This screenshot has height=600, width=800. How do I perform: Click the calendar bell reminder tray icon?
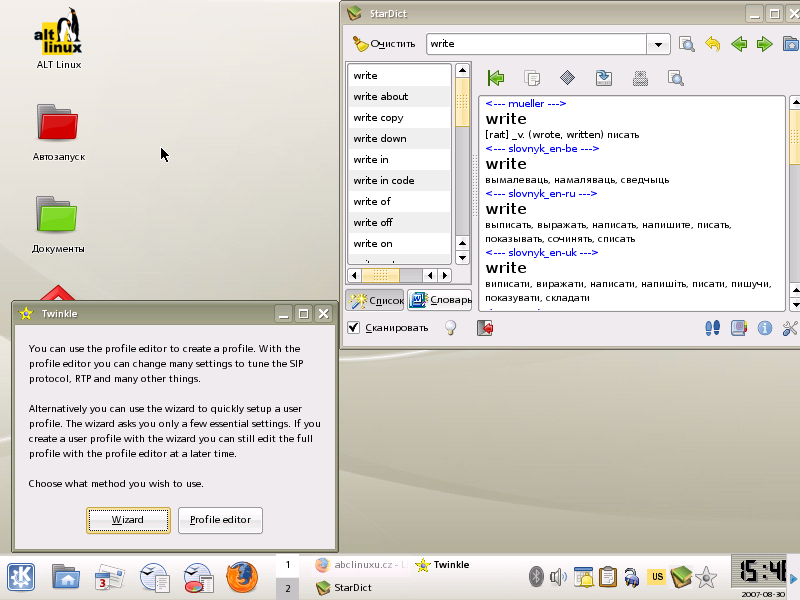[583, 577]
